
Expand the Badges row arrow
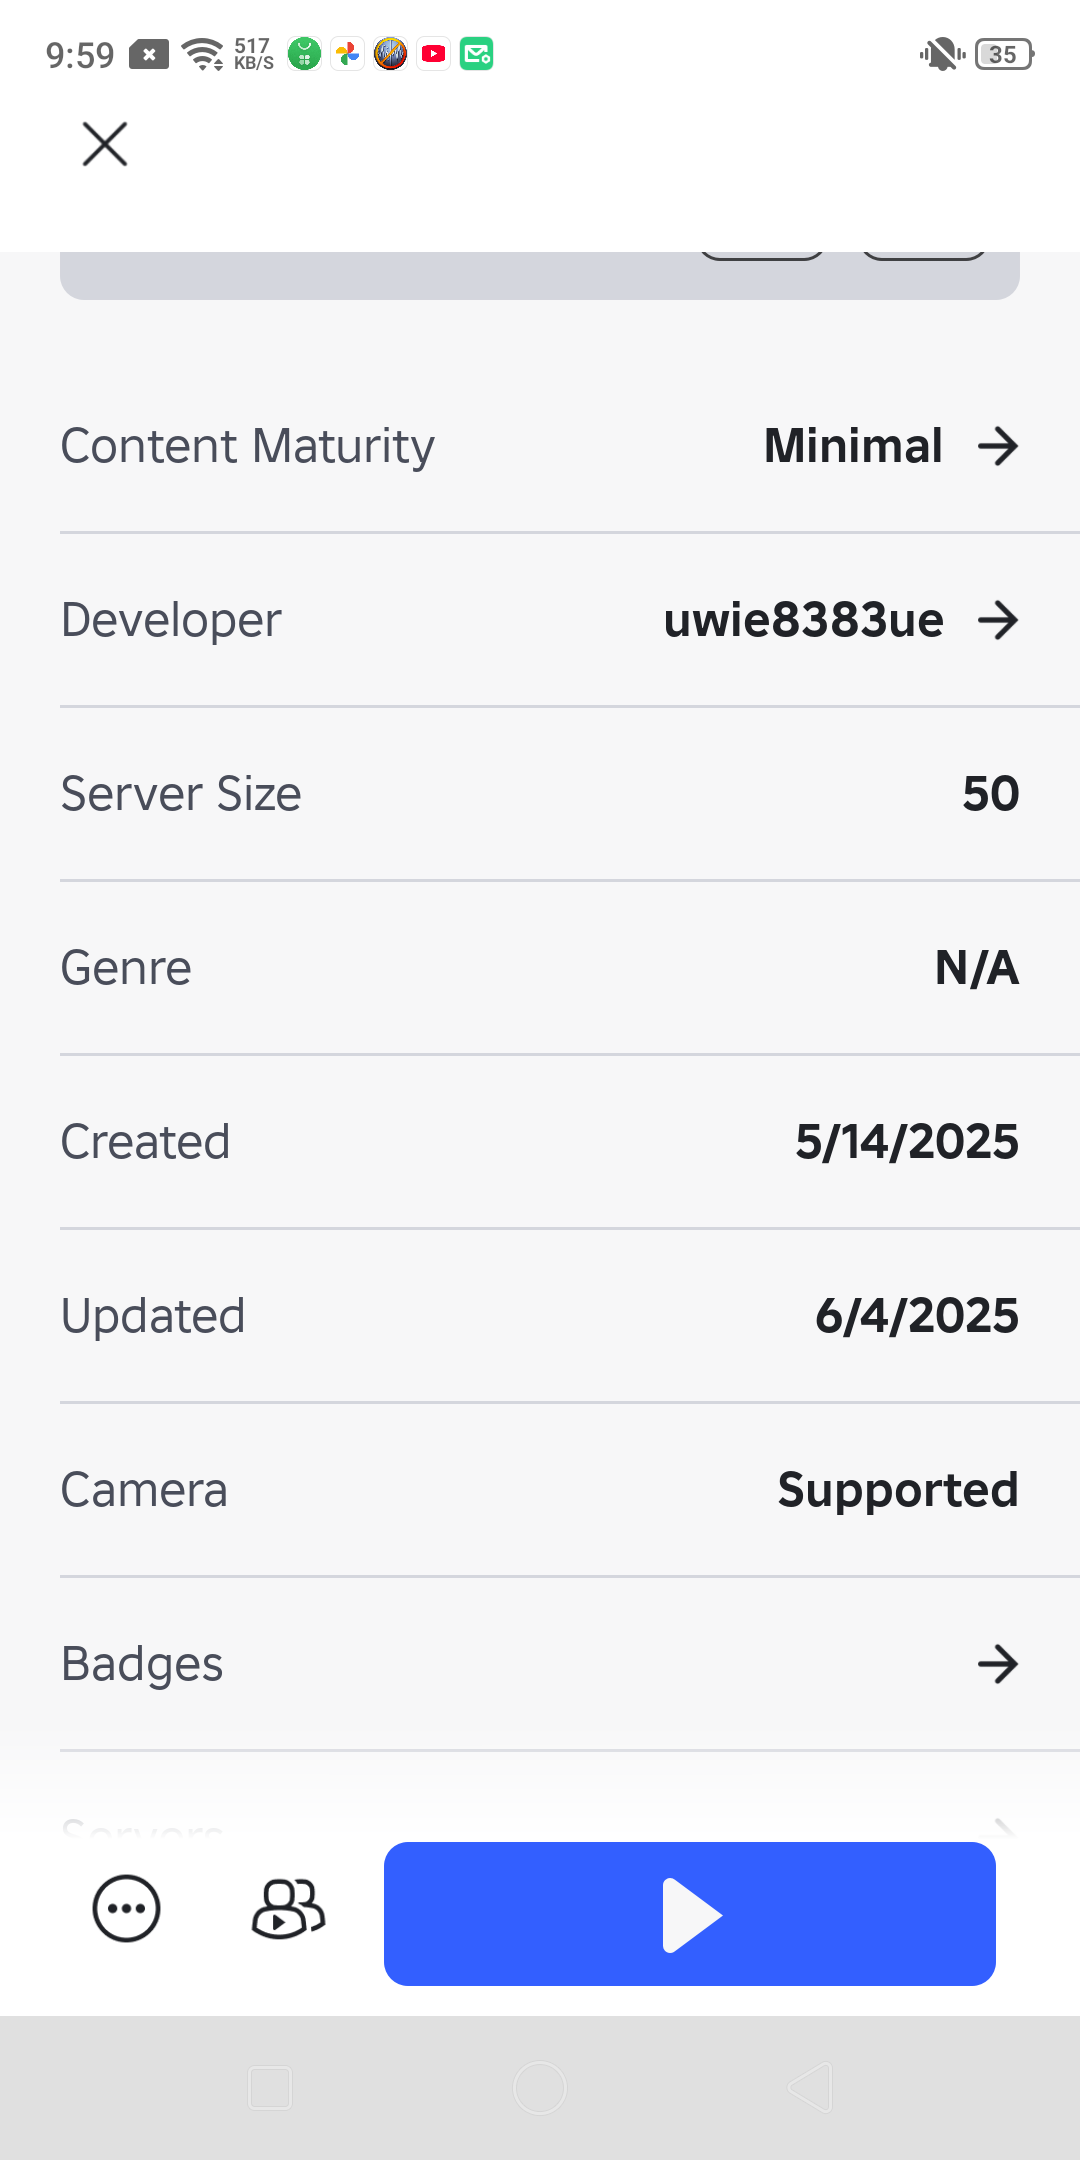pos(998,1664)
